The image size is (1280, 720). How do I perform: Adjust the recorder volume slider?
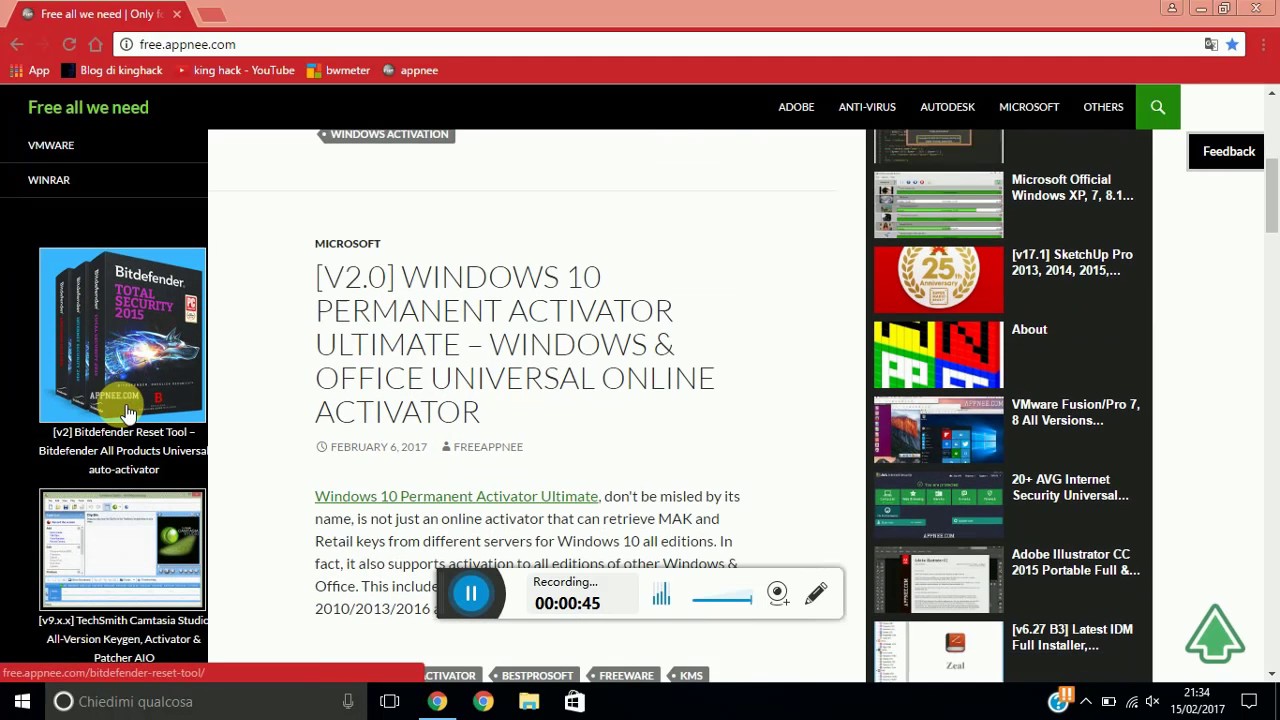tap(722, 599)
